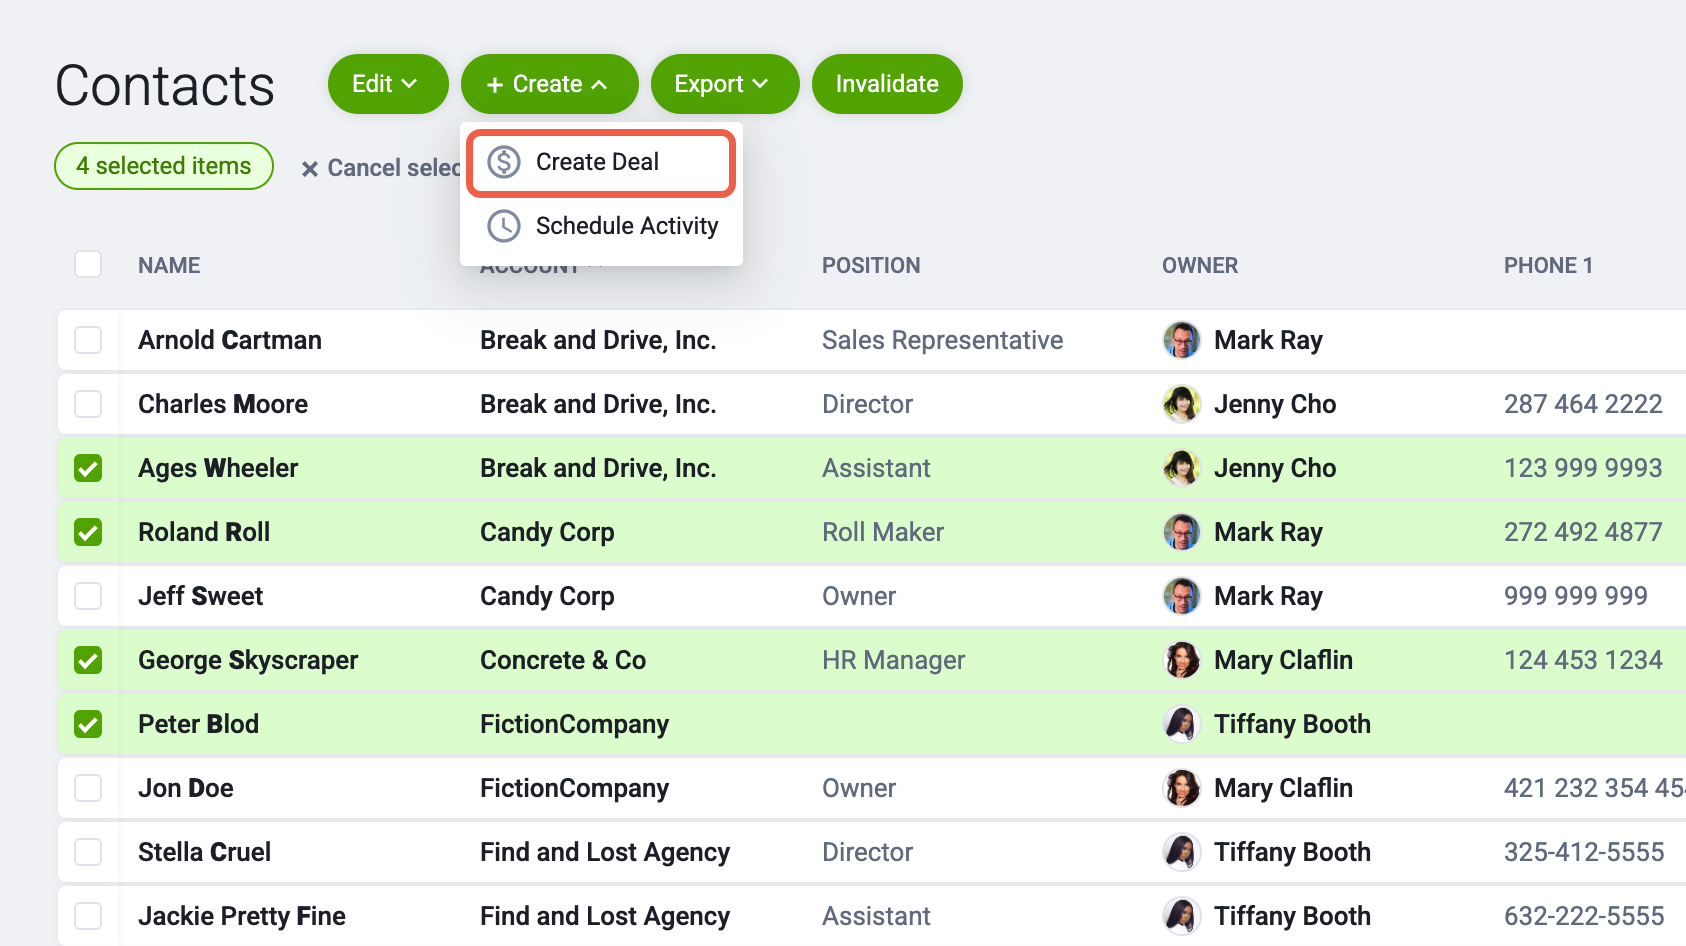
Task: Sort by the Position column header
Action: click(x=870, y=265)
